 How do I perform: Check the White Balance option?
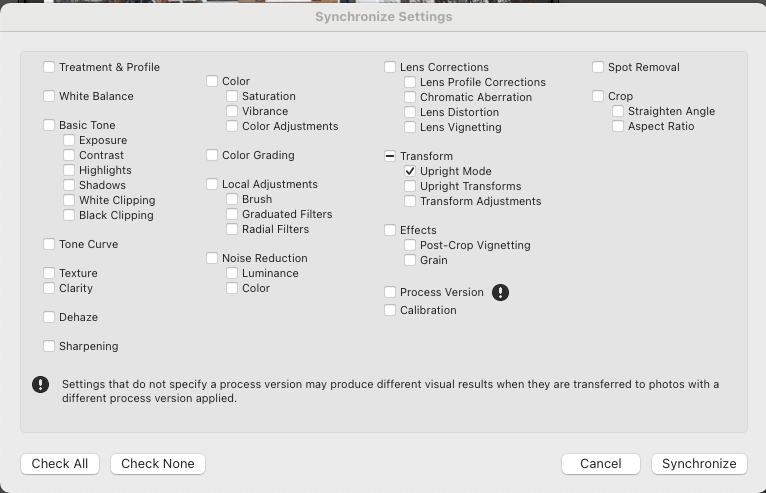tap(49, 97)
